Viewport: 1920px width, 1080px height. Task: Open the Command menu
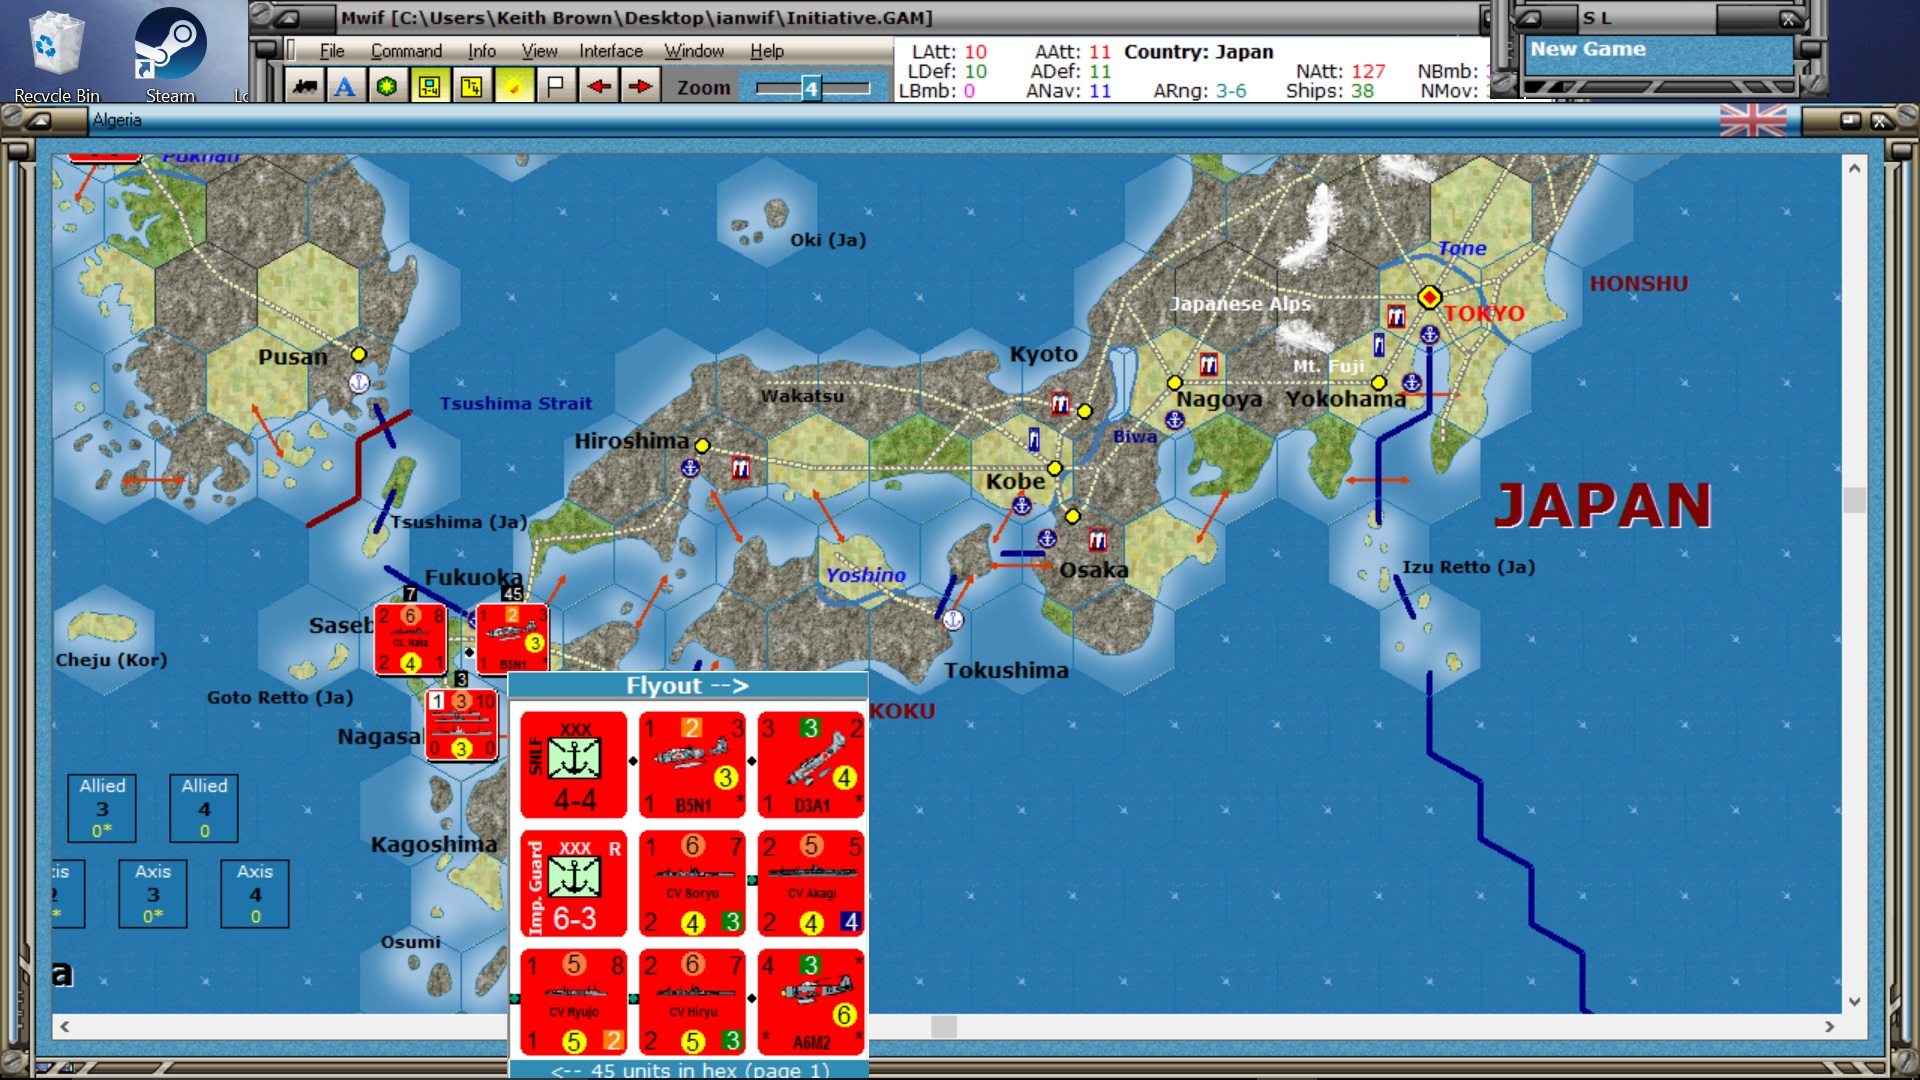tap(406, 51)
